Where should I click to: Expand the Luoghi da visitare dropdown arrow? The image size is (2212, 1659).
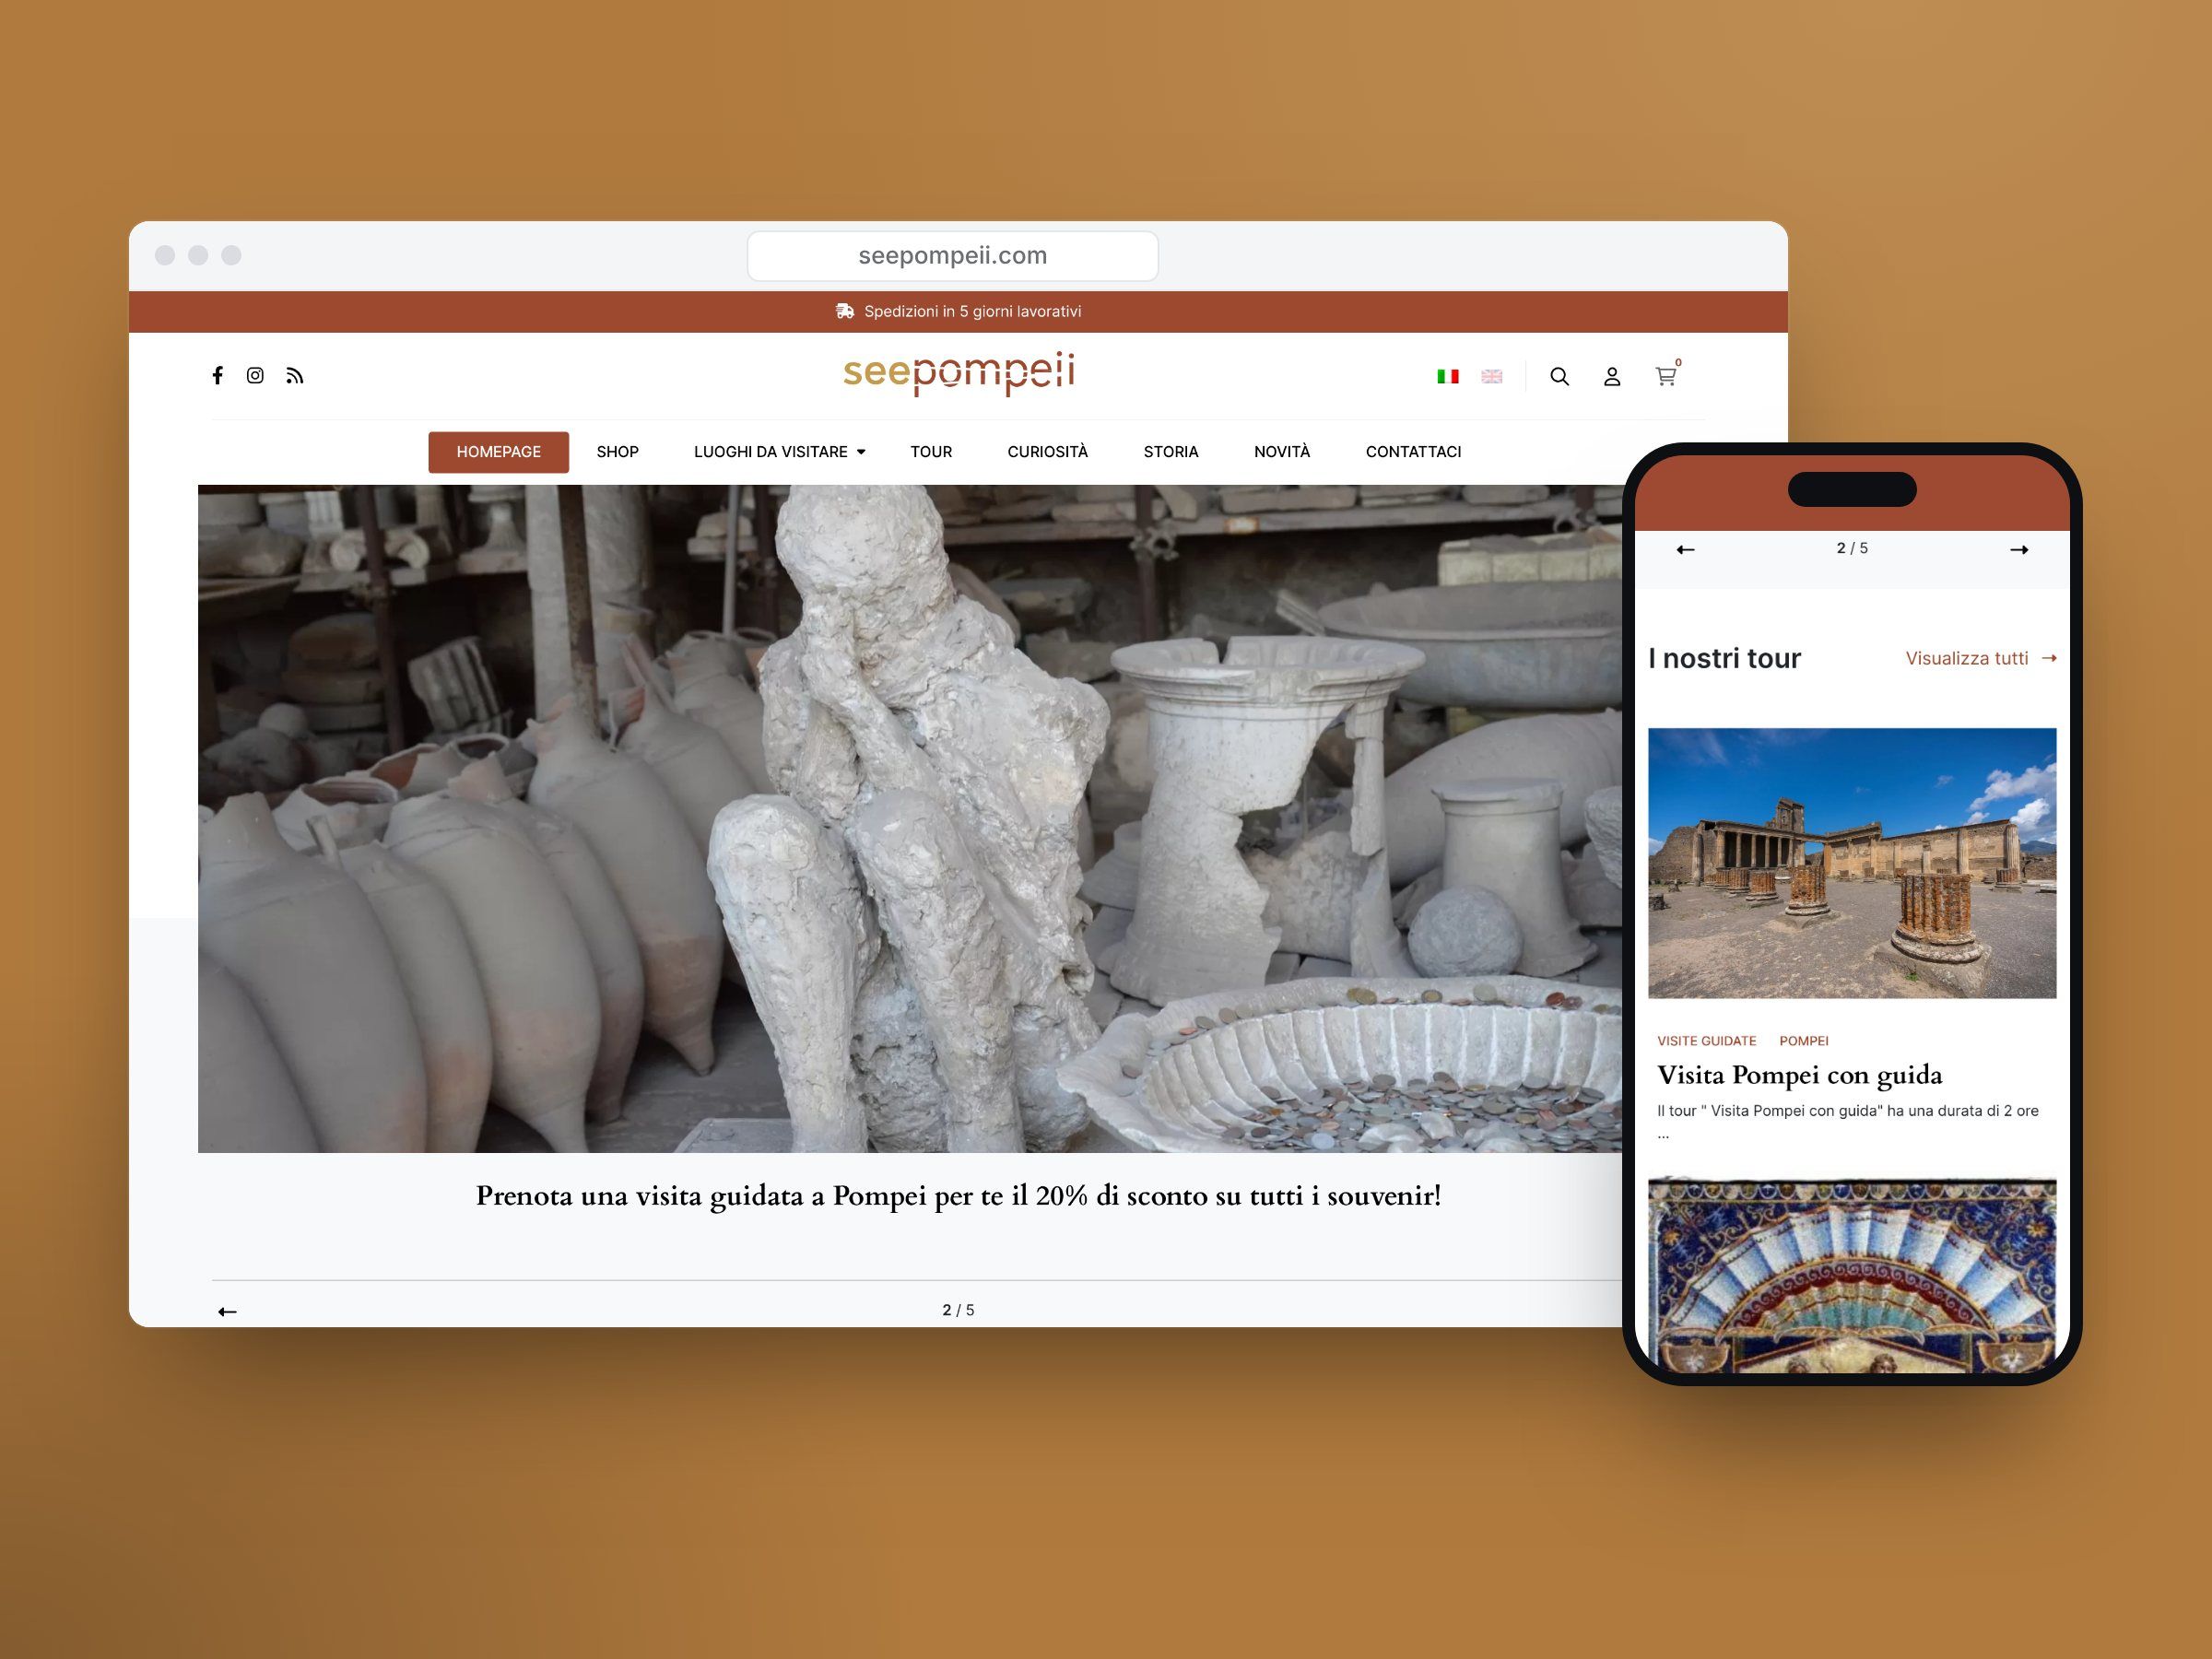click(x=861, y=452)
